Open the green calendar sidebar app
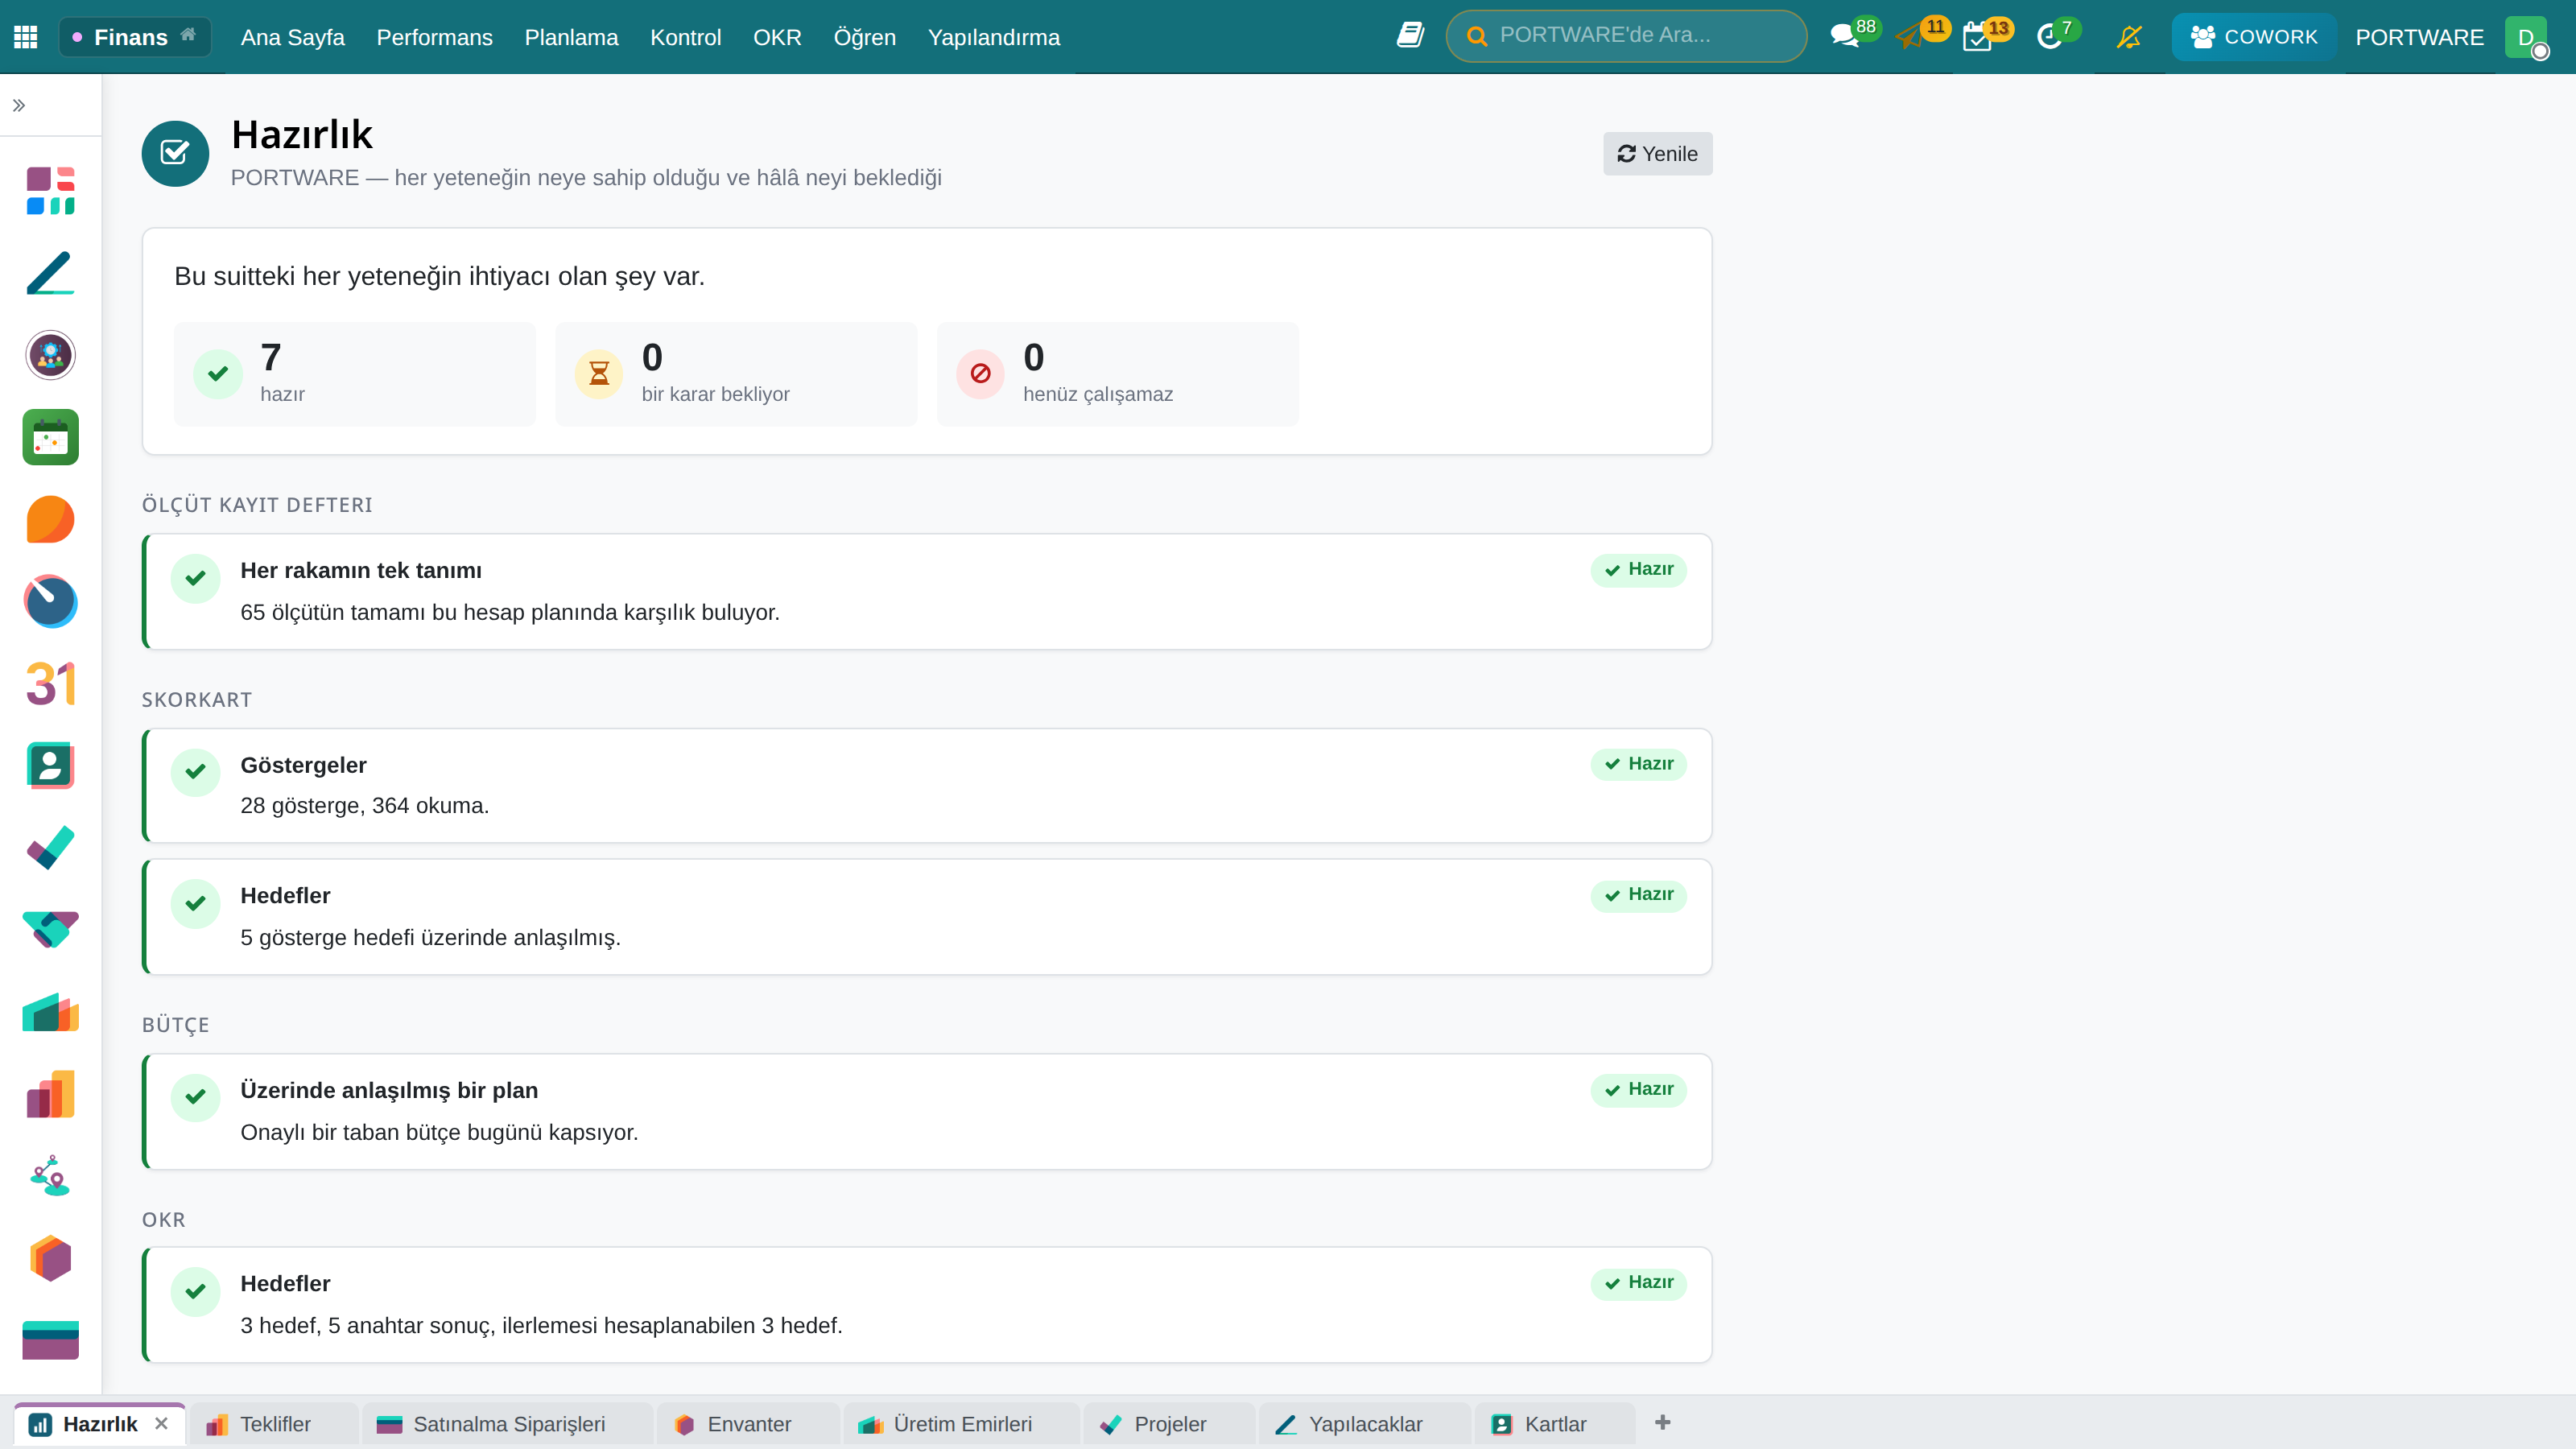Screen dimensions: 2576x1449 (50, 437)
